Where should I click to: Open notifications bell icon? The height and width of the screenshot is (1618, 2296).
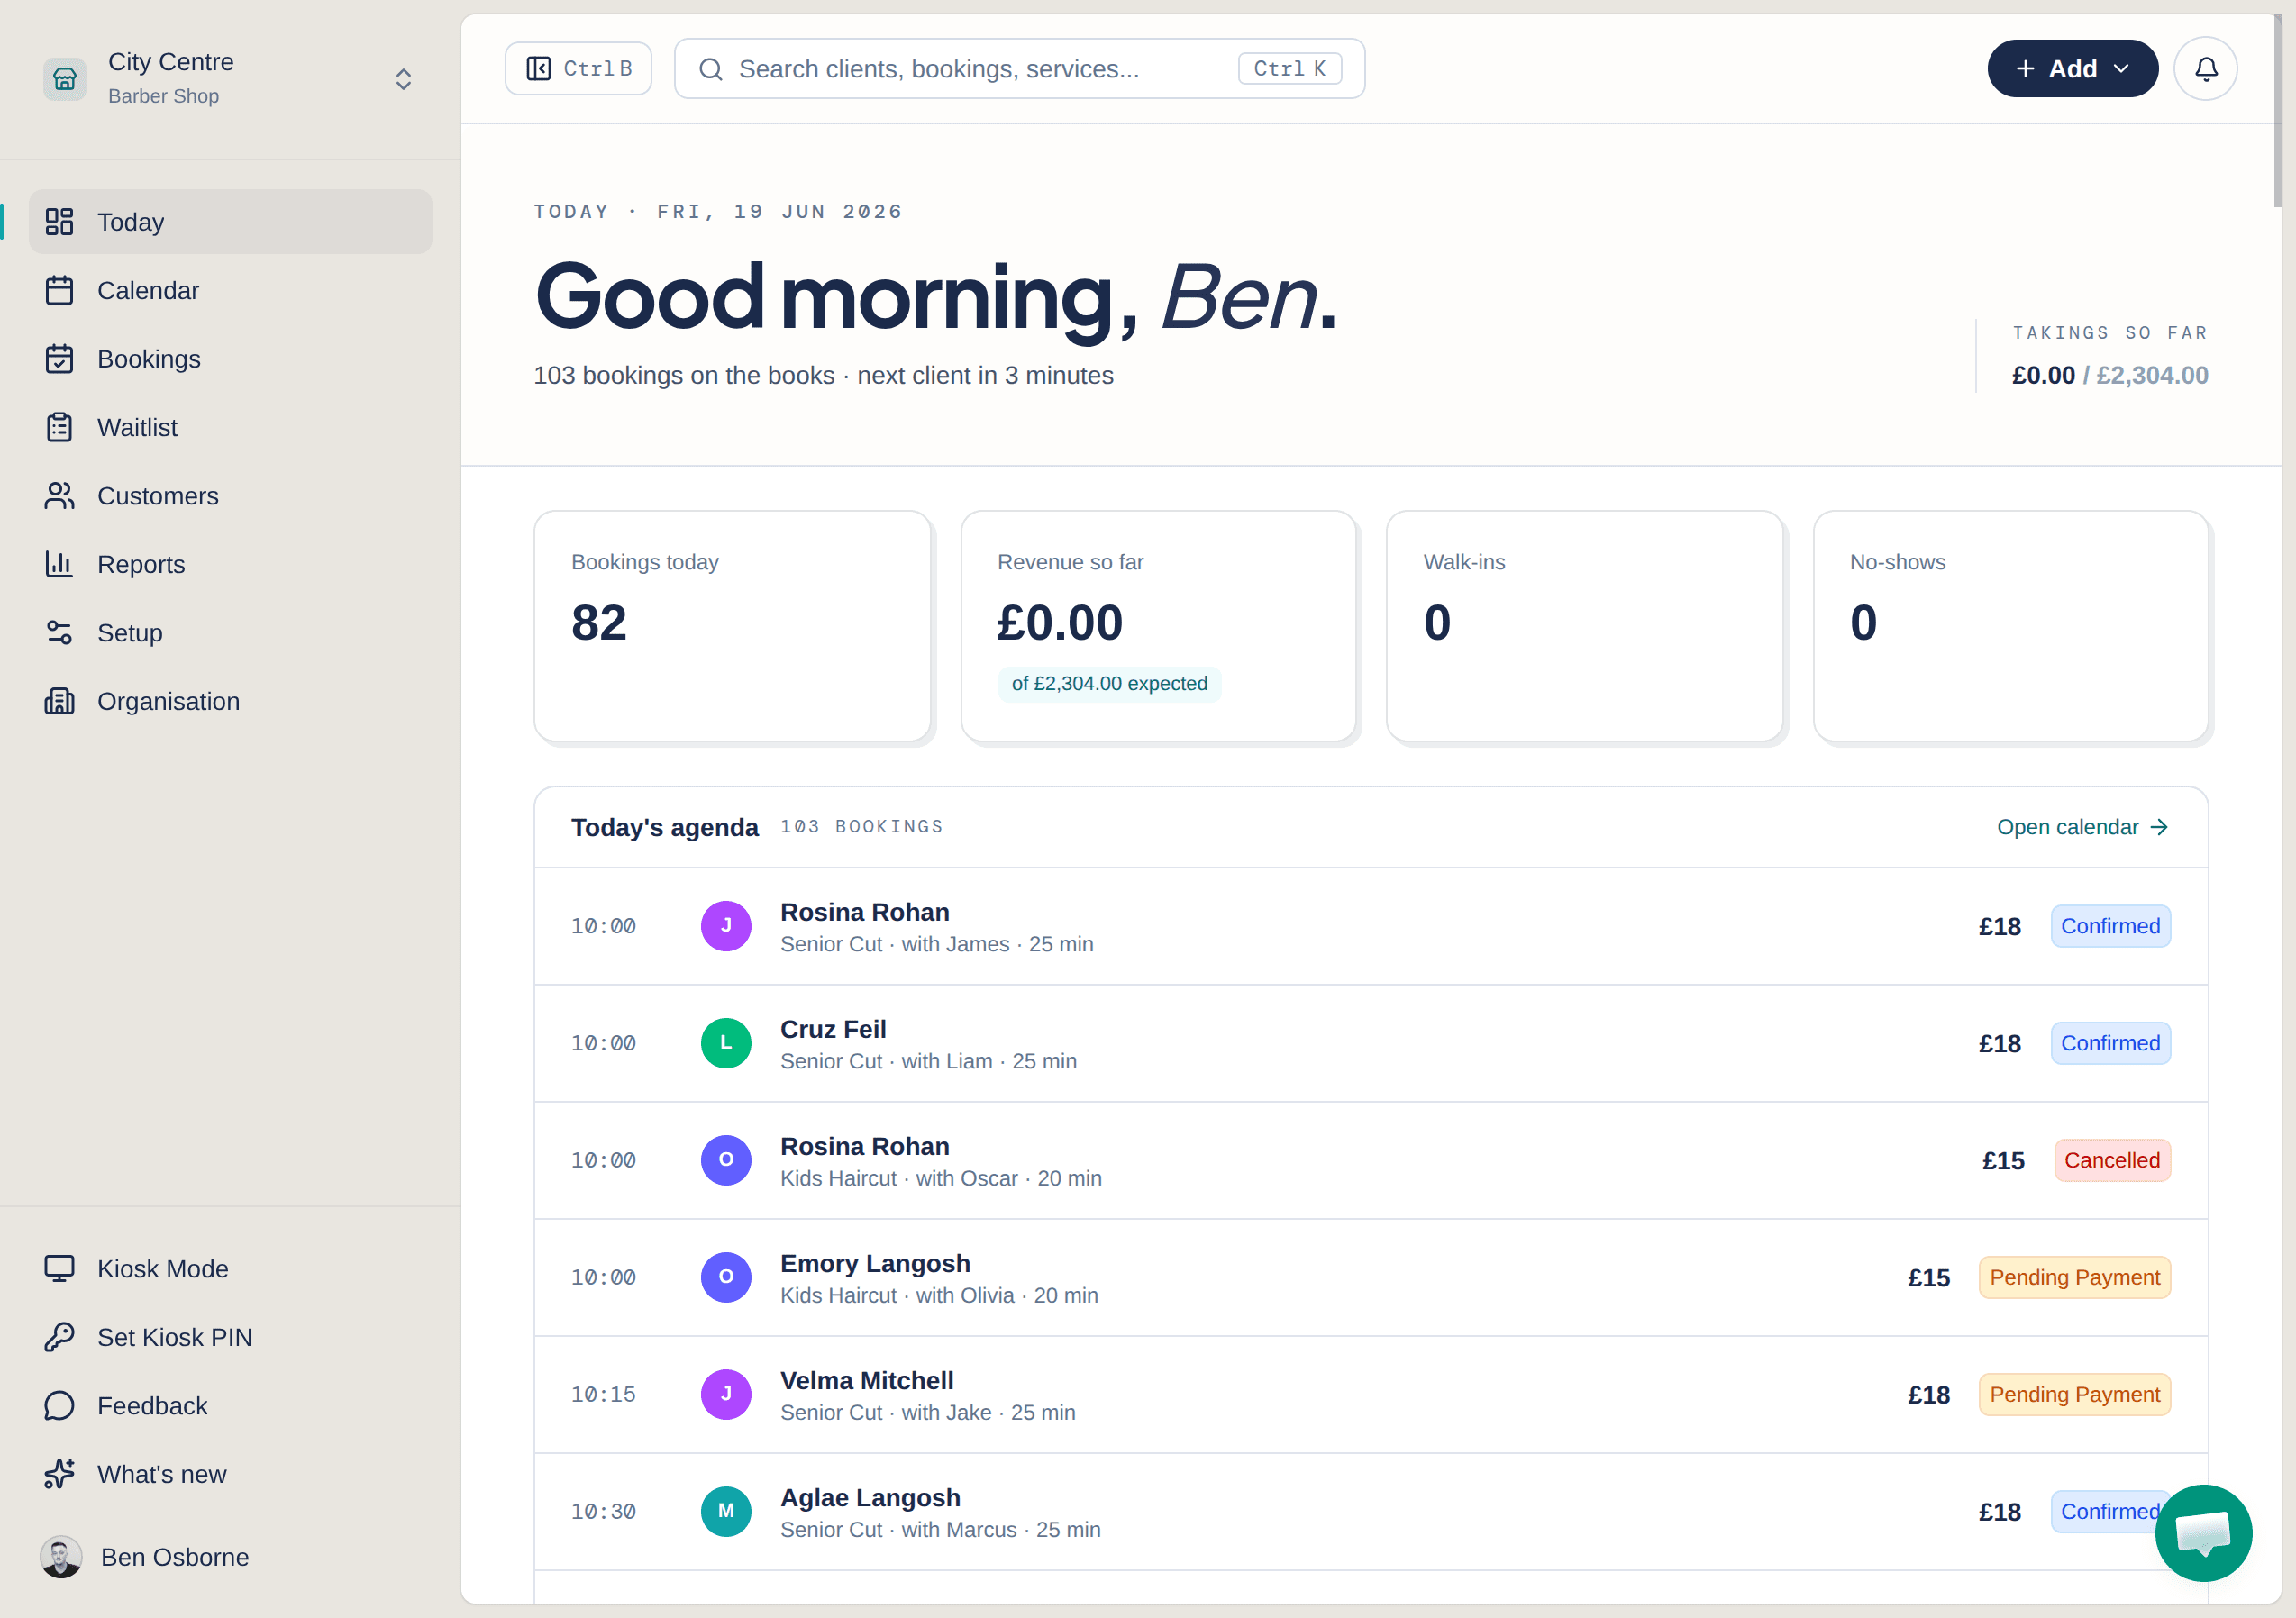point(2205,68)
